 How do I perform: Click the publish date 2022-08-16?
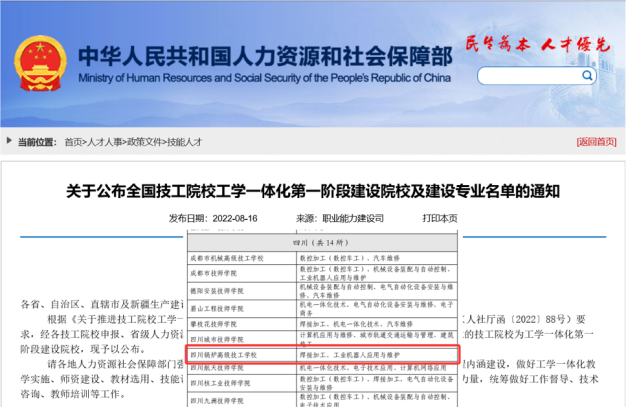tap(235, 218)
